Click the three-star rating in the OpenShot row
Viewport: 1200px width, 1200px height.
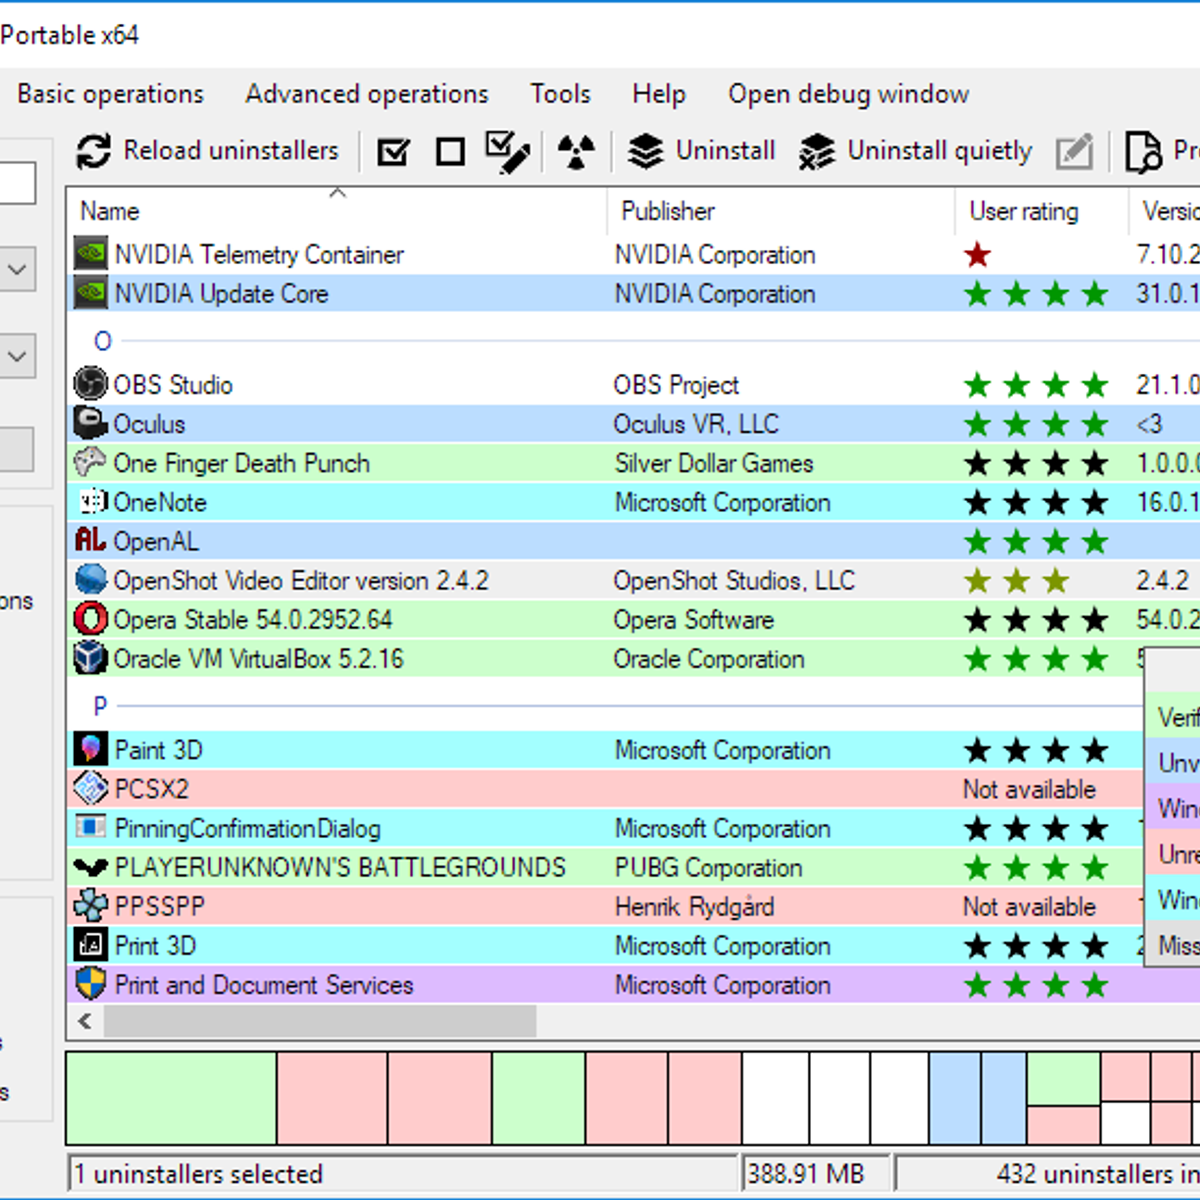coord(1017,581)
